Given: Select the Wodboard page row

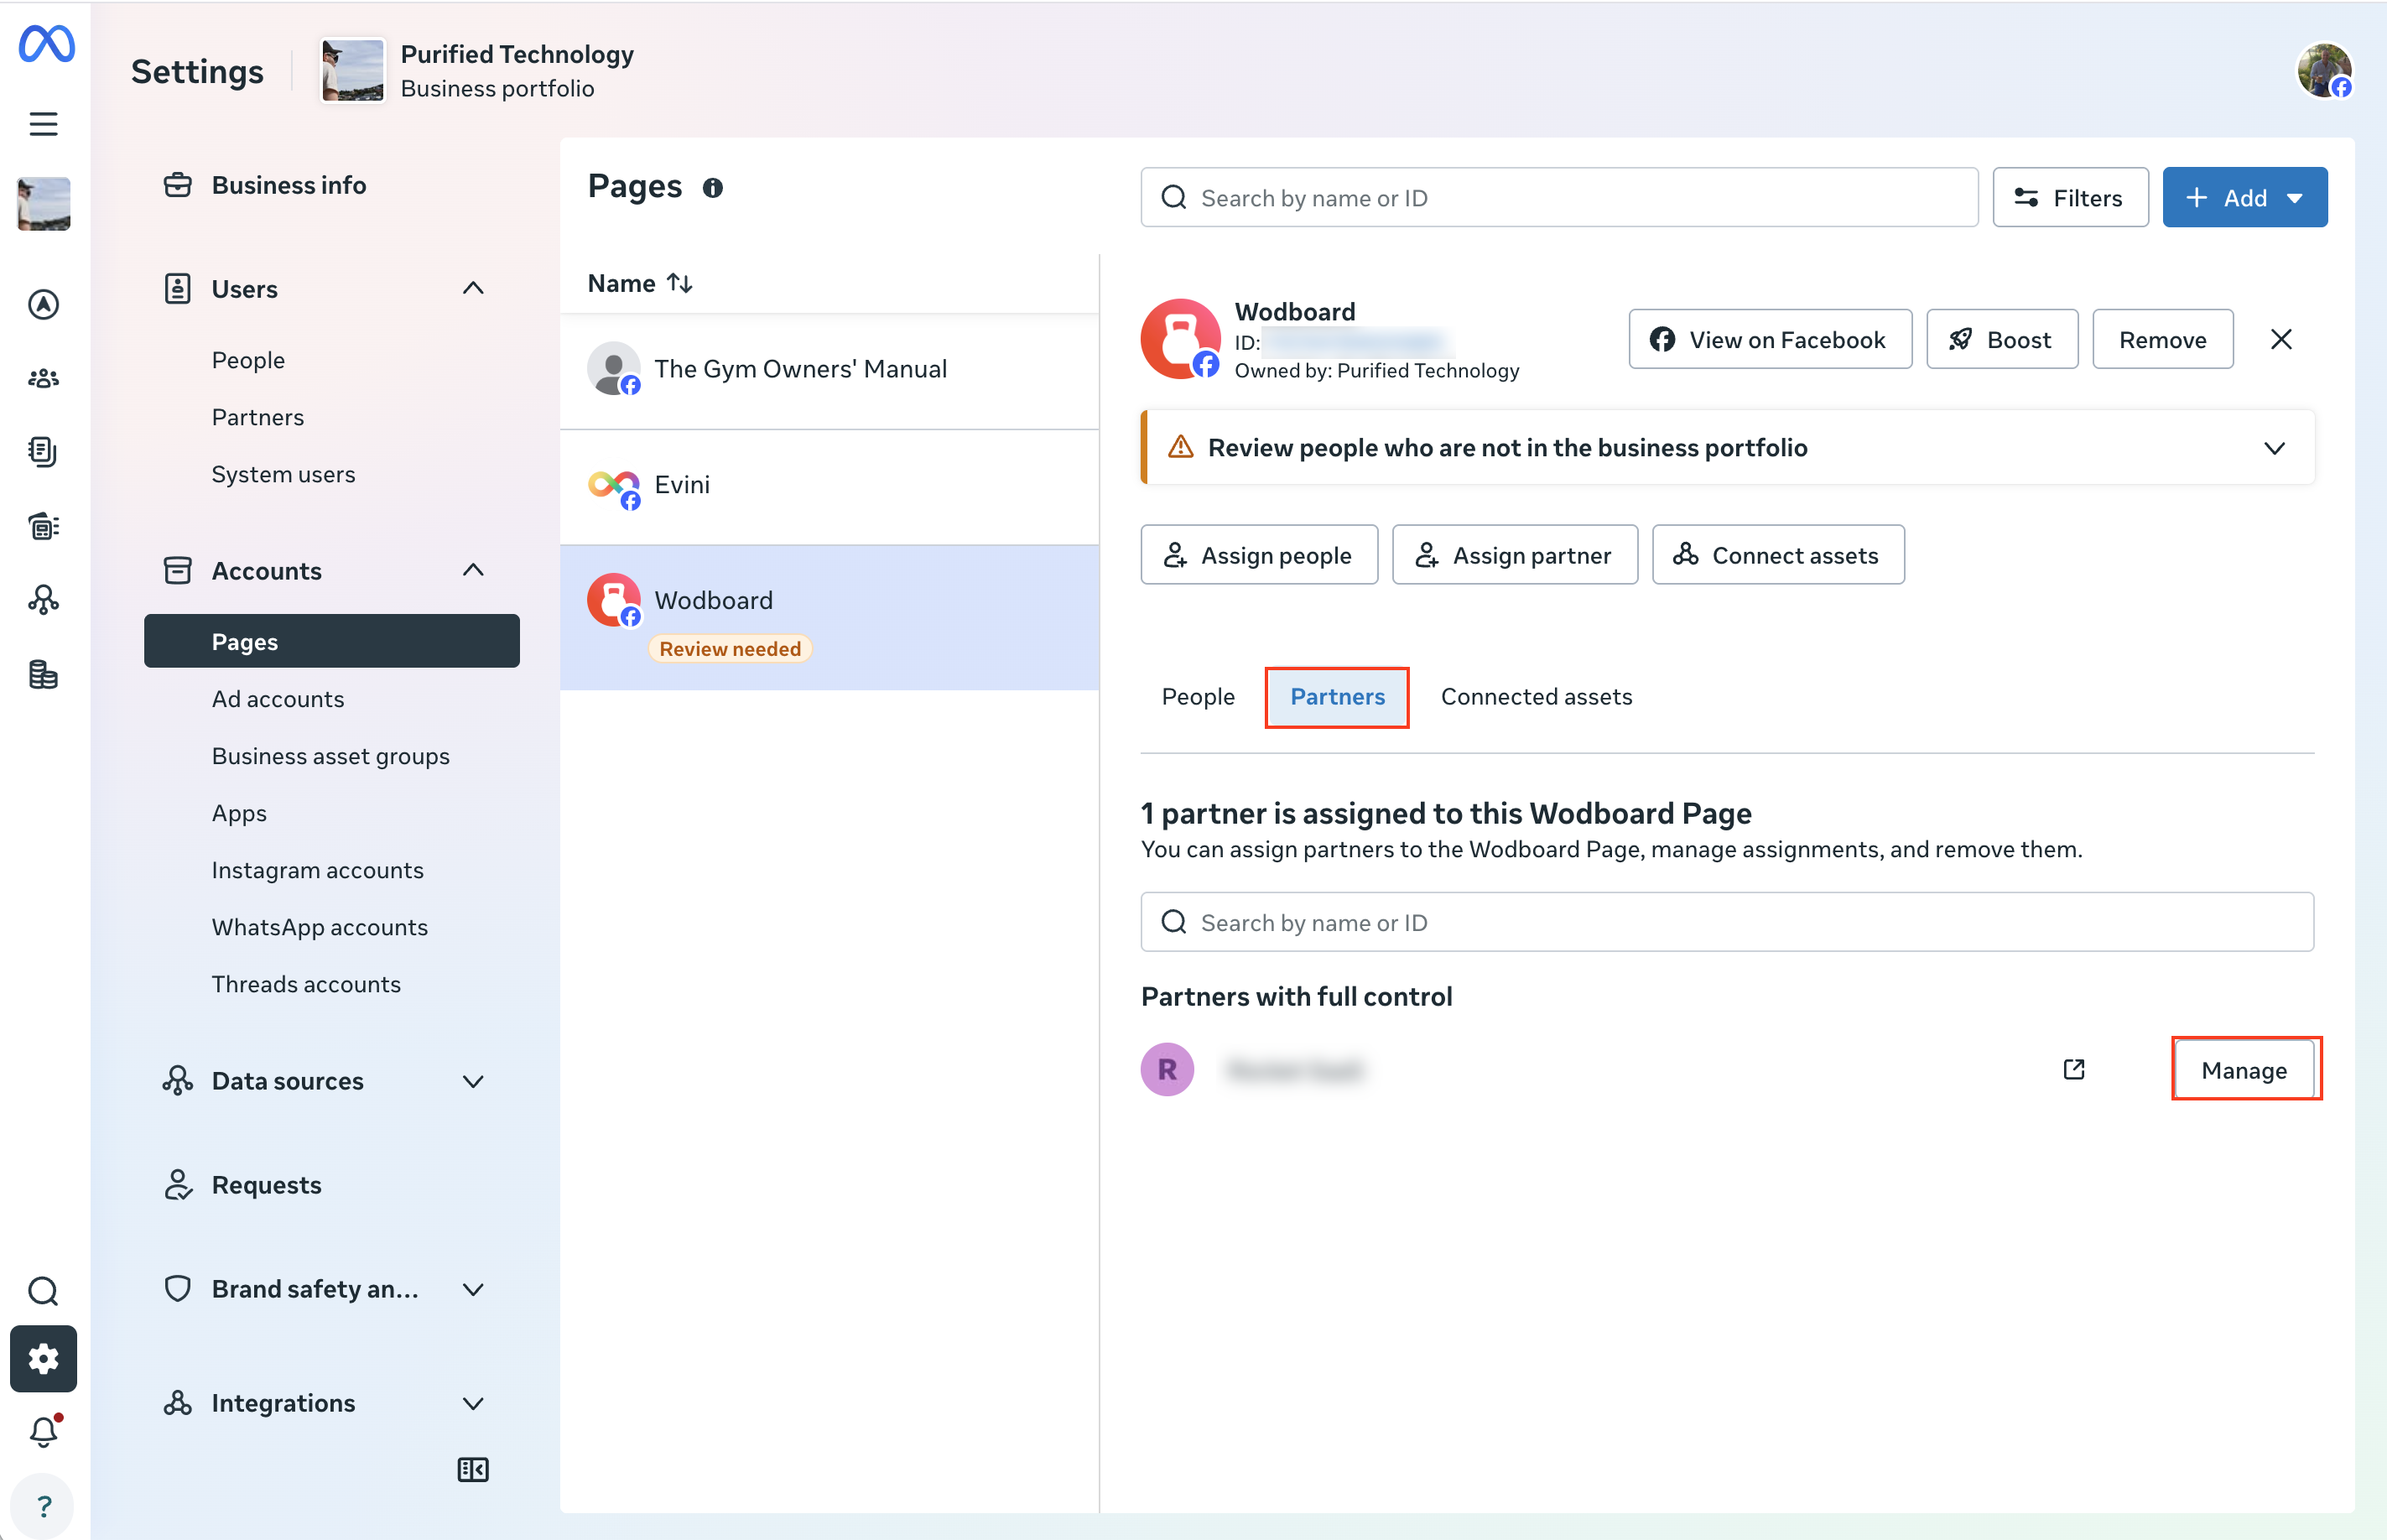Looking at the screenshot, I should tap(830, 617).
